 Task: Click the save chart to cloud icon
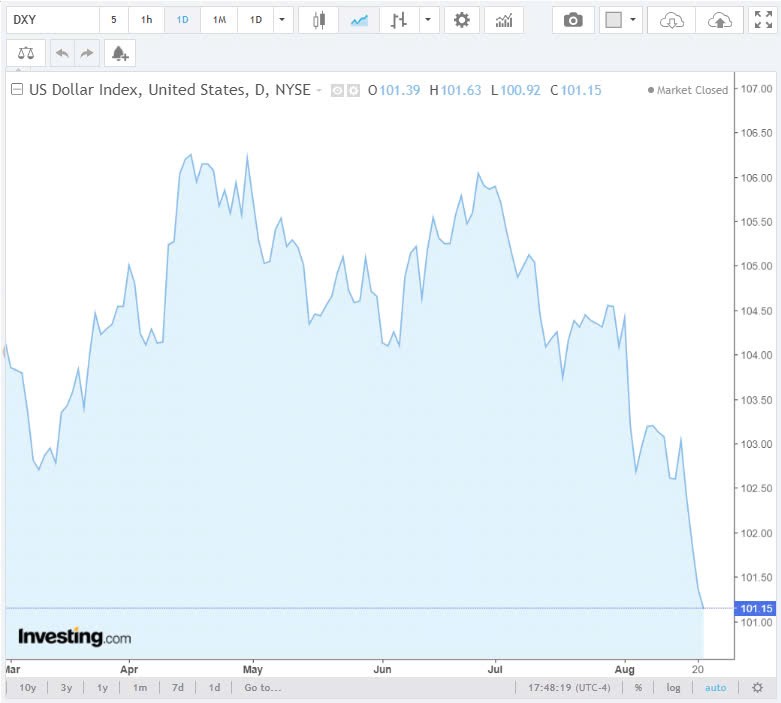[x=719, y=20]
